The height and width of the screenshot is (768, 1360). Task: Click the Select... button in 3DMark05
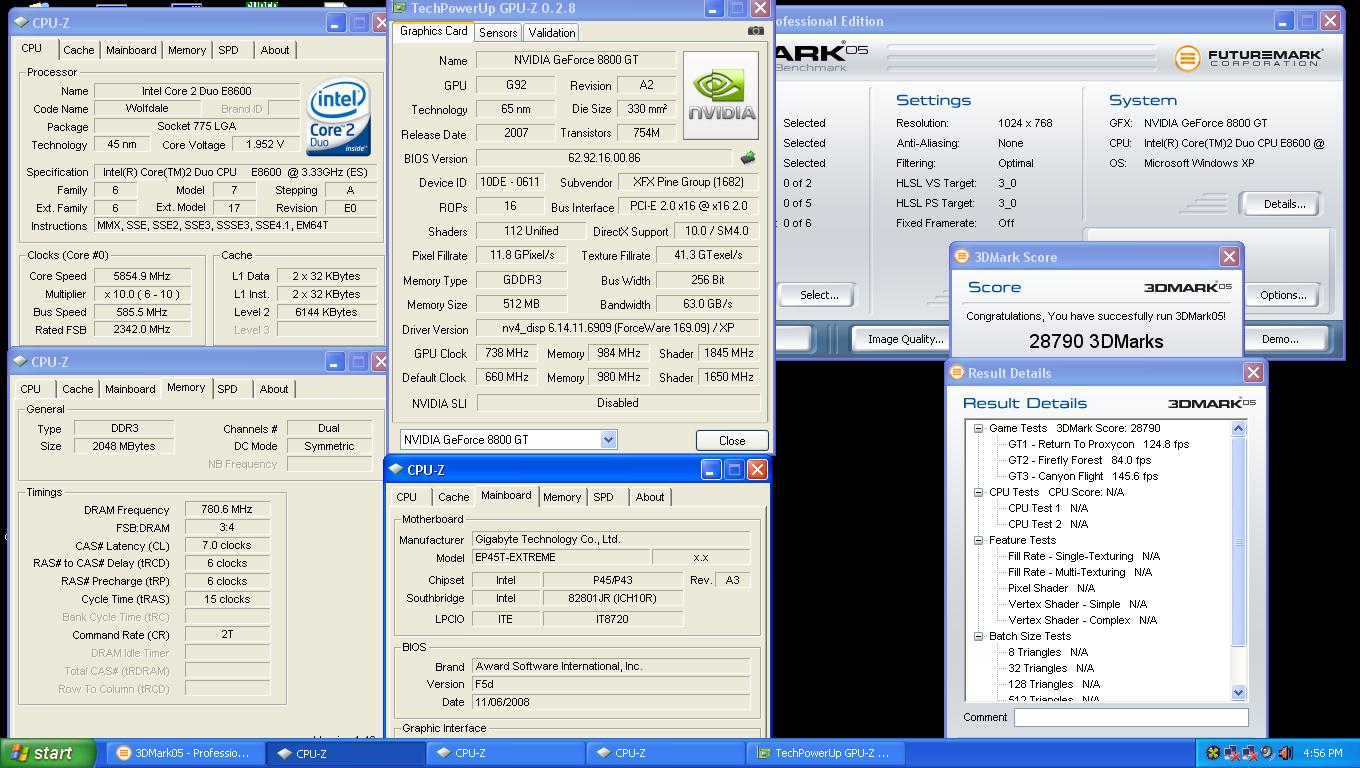[819, 295]
